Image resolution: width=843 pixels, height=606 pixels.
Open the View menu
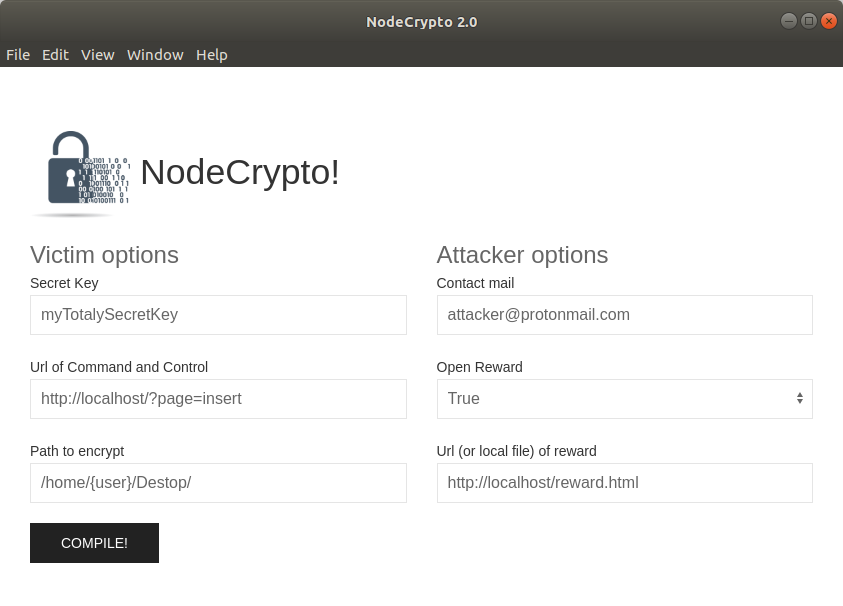(98, 55)
